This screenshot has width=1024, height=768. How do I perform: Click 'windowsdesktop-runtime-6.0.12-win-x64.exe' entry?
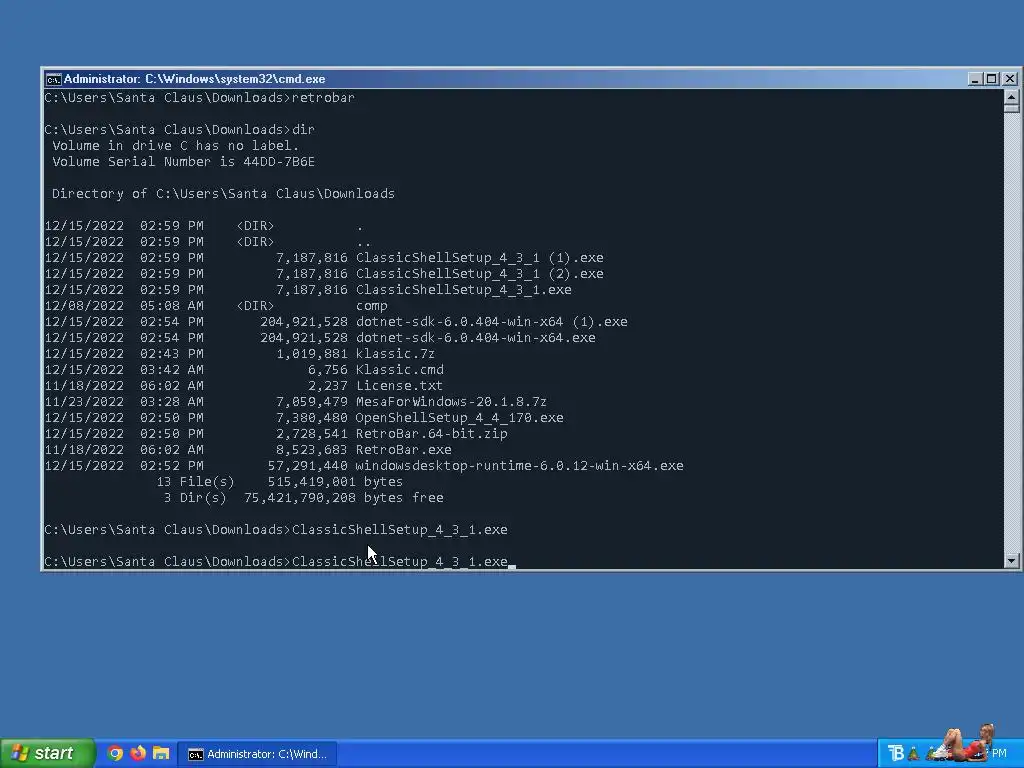[519, 466]
